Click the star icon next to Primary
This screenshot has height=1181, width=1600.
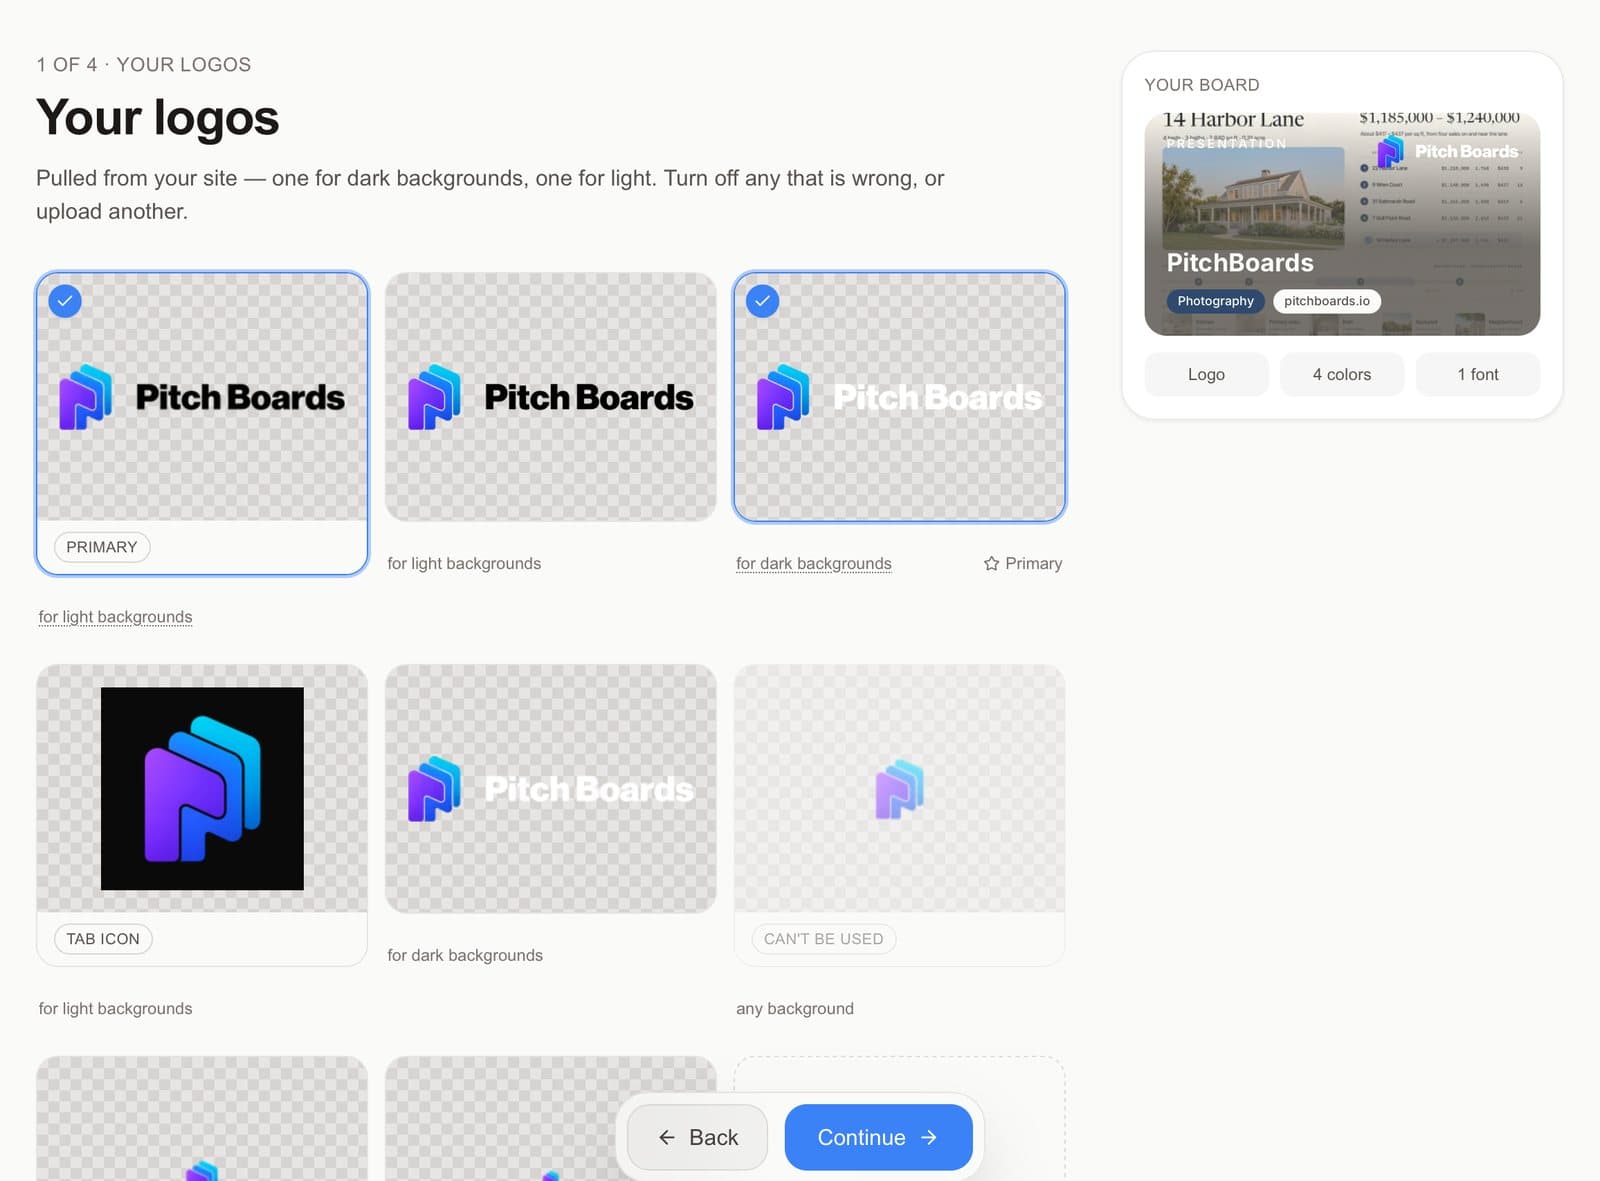click(x=991, y=564)
